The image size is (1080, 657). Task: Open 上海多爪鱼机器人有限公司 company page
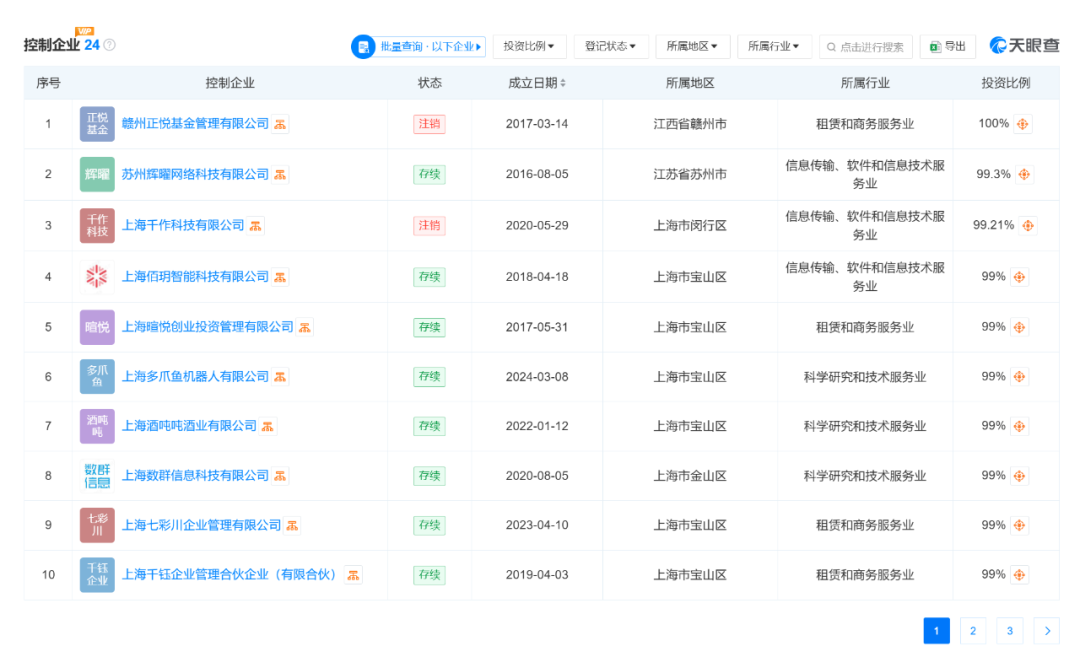(195, 377)
